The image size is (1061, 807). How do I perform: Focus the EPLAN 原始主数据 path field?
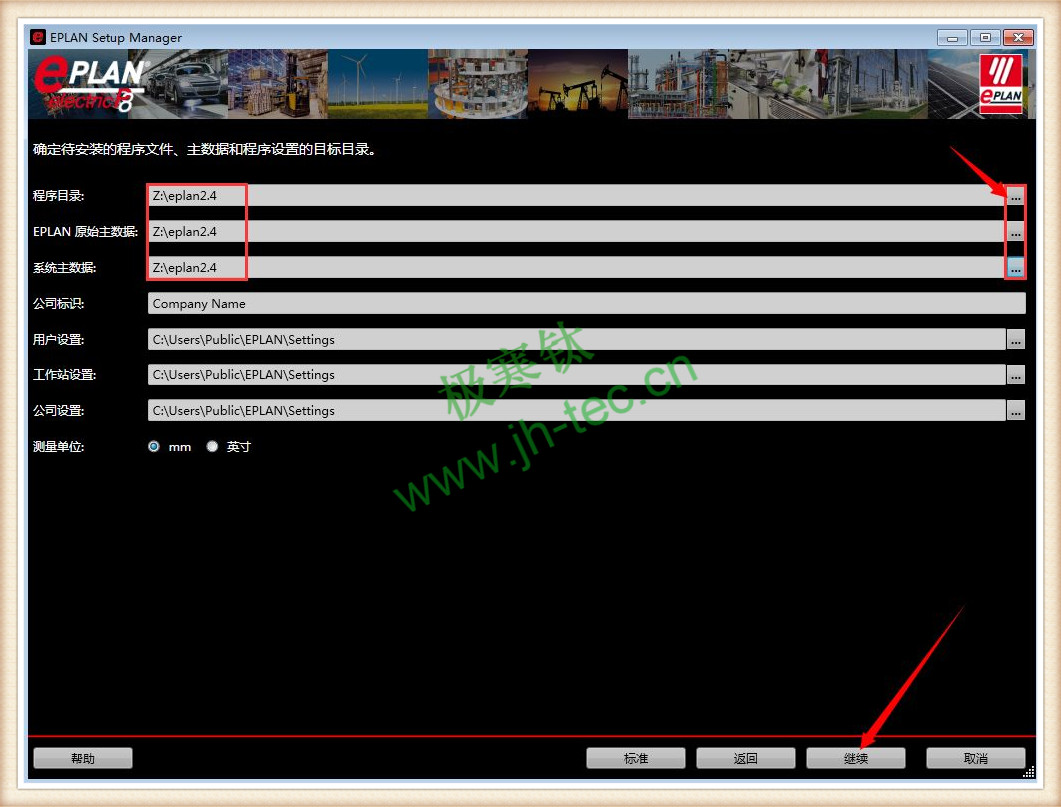click(x=576, y=232)
